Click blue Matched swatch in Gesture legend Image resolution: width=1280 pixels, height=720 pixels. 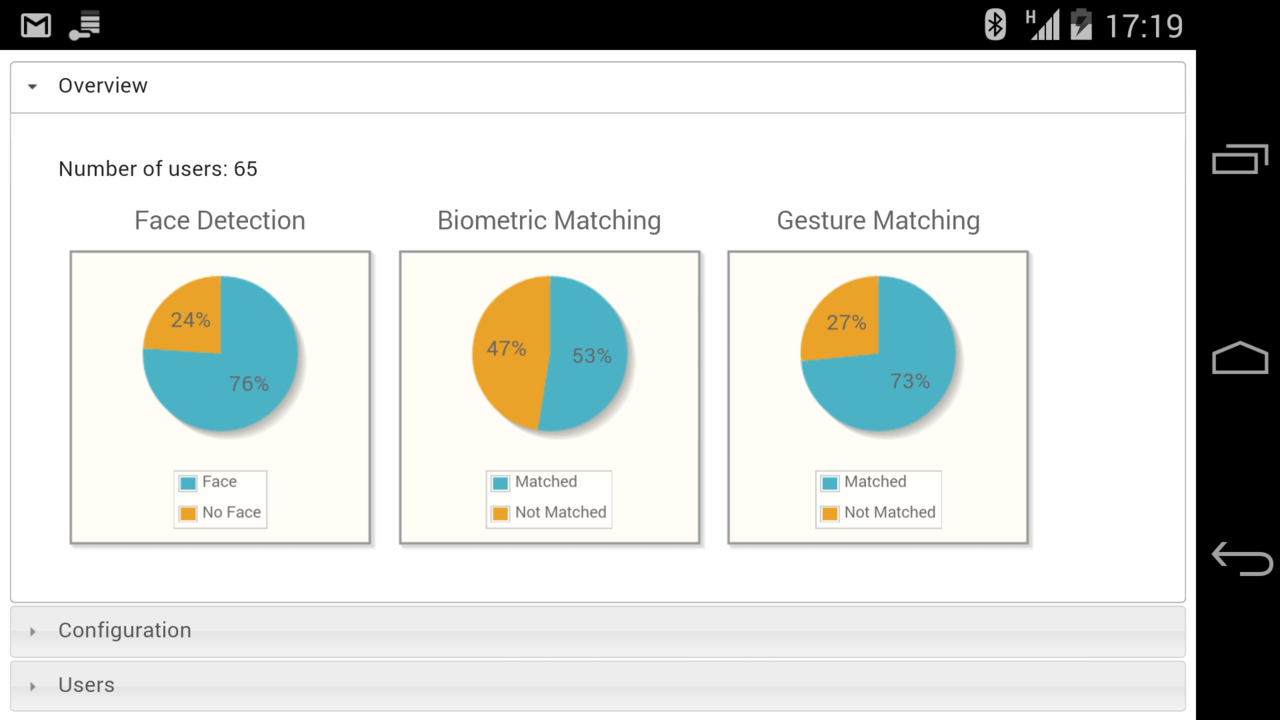coord(830,483)
